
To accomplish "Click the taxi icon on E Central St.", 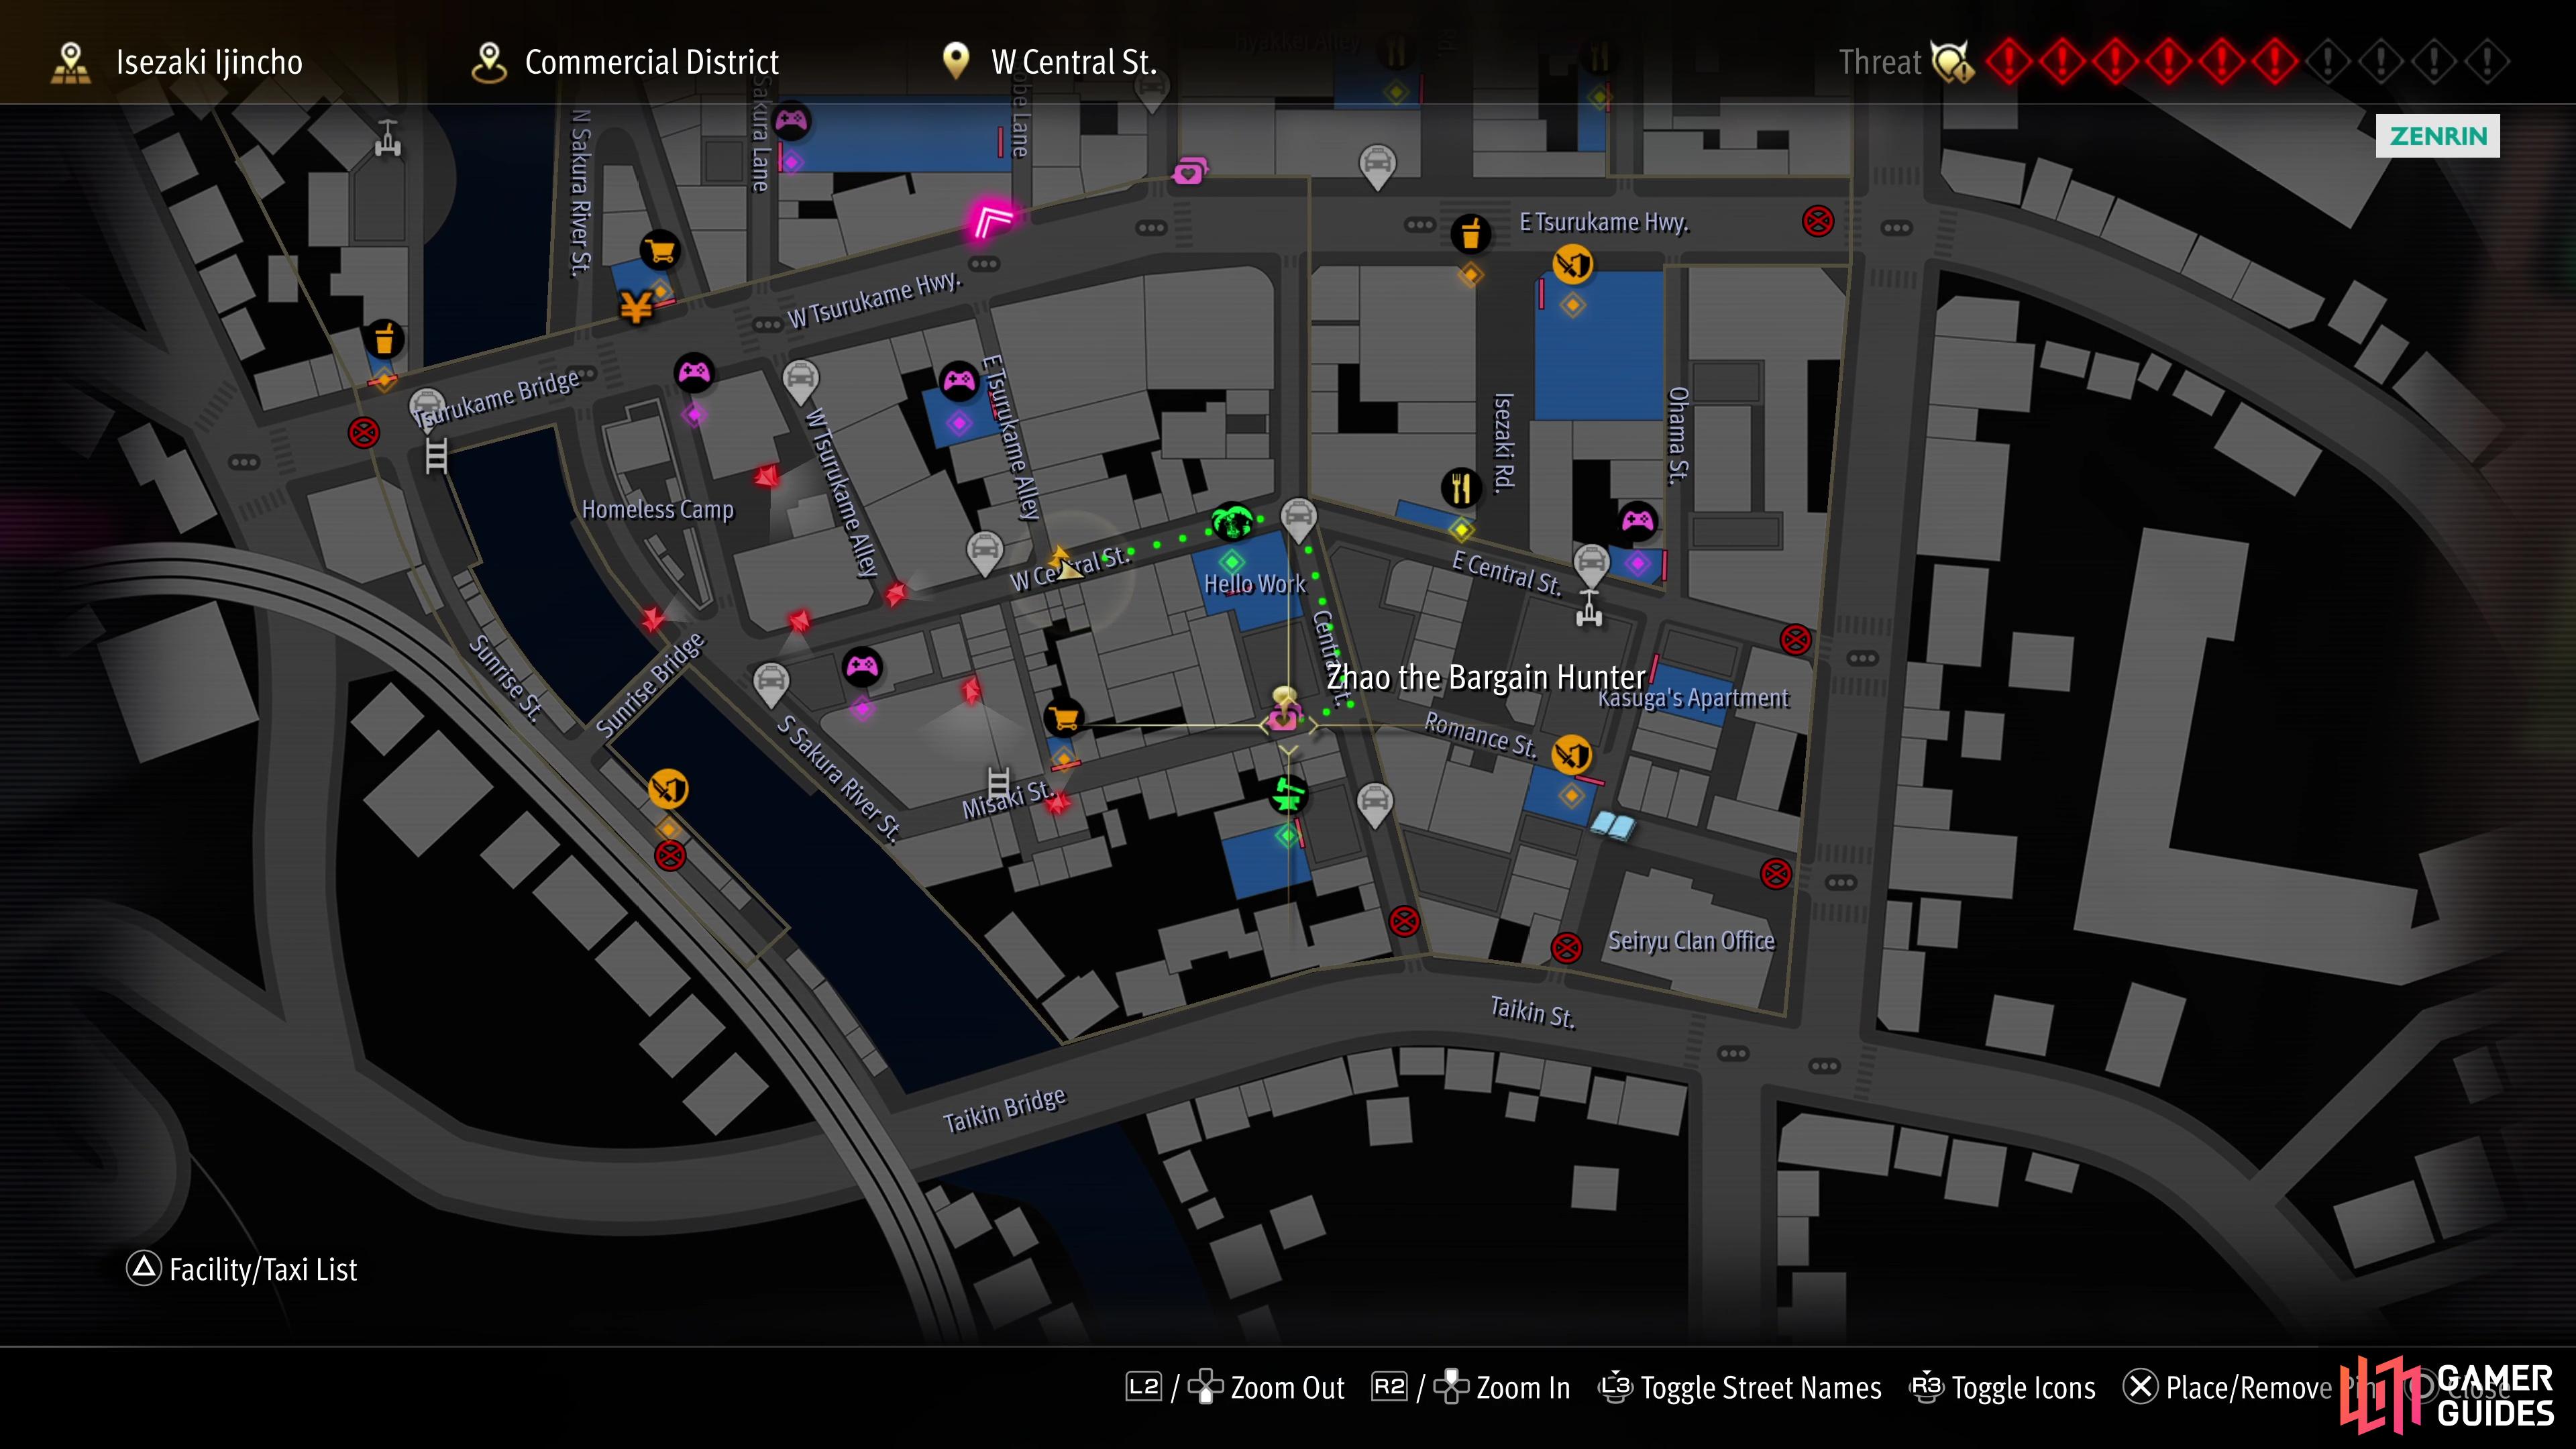I will [x=1591, y=565].
